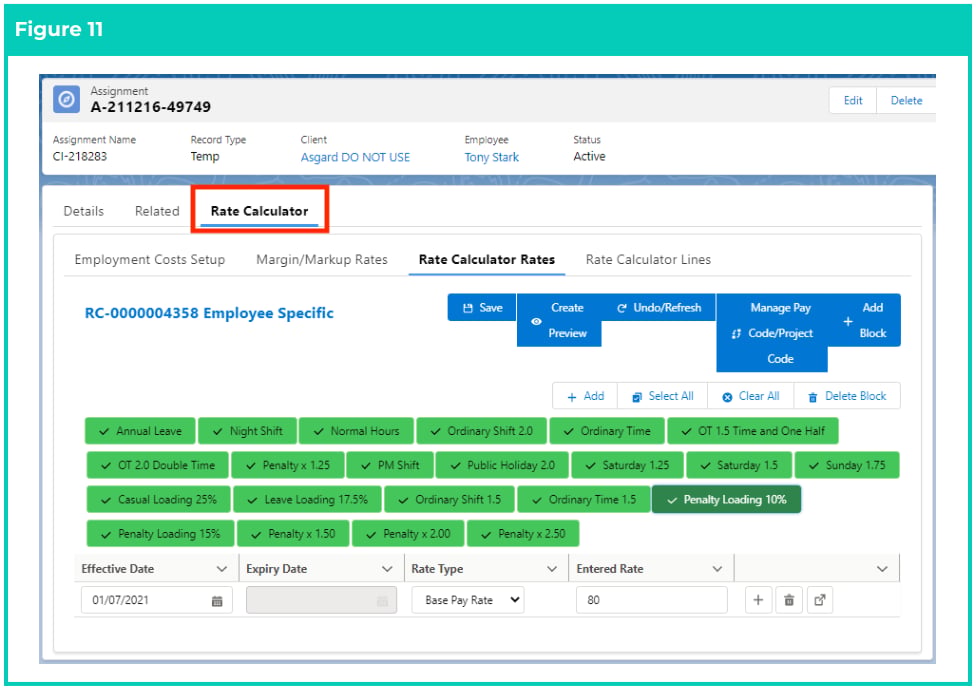Click the disabled Expiry Date calendar icon
The image size is (976, 690).
tap(382, 601)
